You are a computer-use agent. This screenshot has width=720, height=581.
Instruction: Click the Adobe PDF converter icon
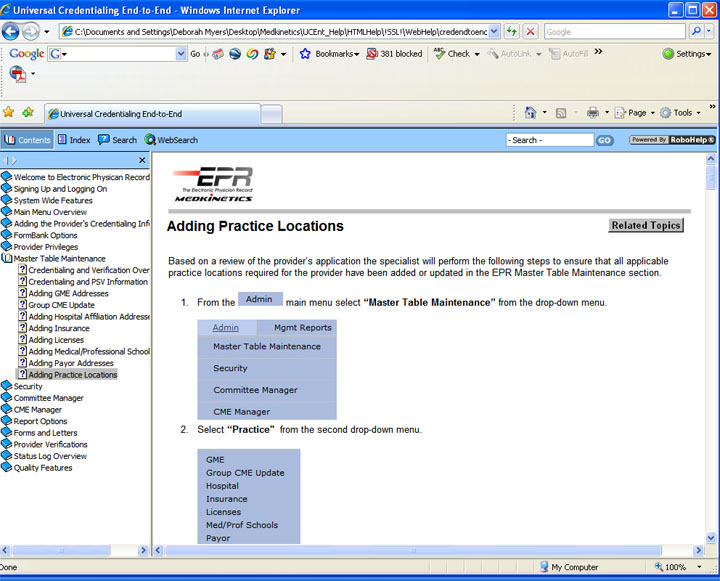pos(18,74)
